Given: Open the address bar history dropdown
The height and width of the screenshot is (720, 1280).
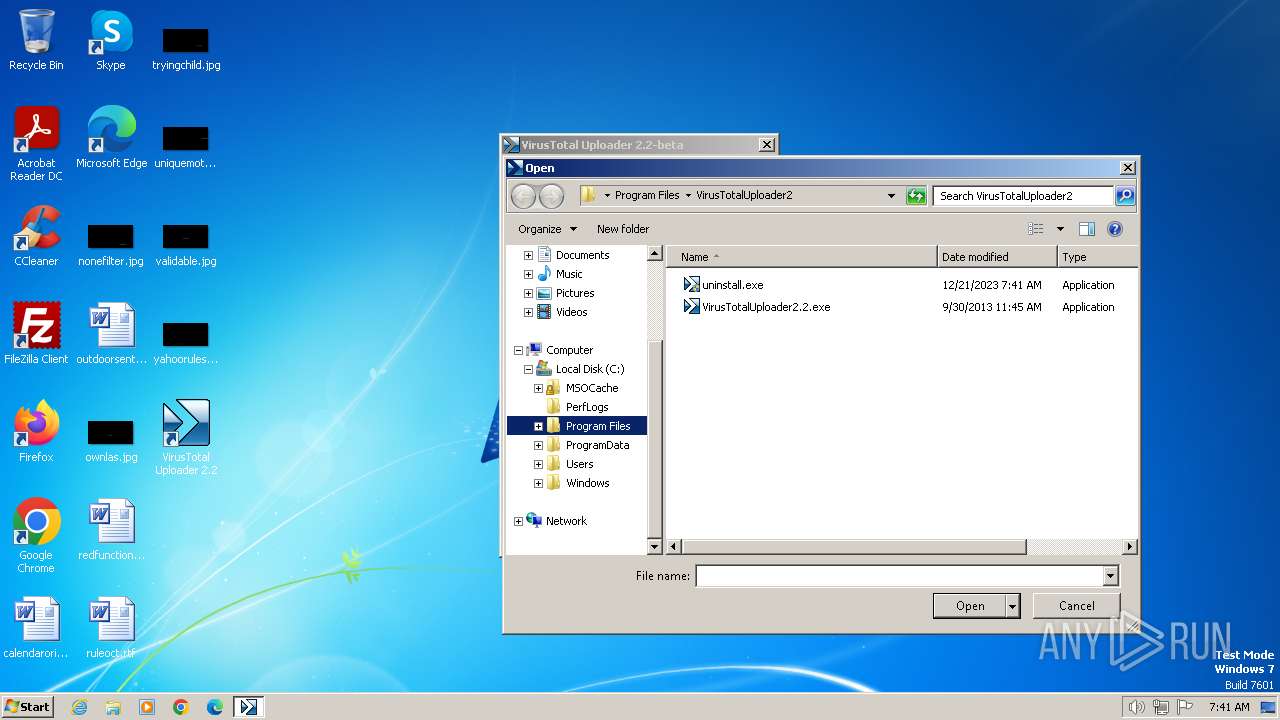Looking at the screenshot, I should (x=891, y=196).
